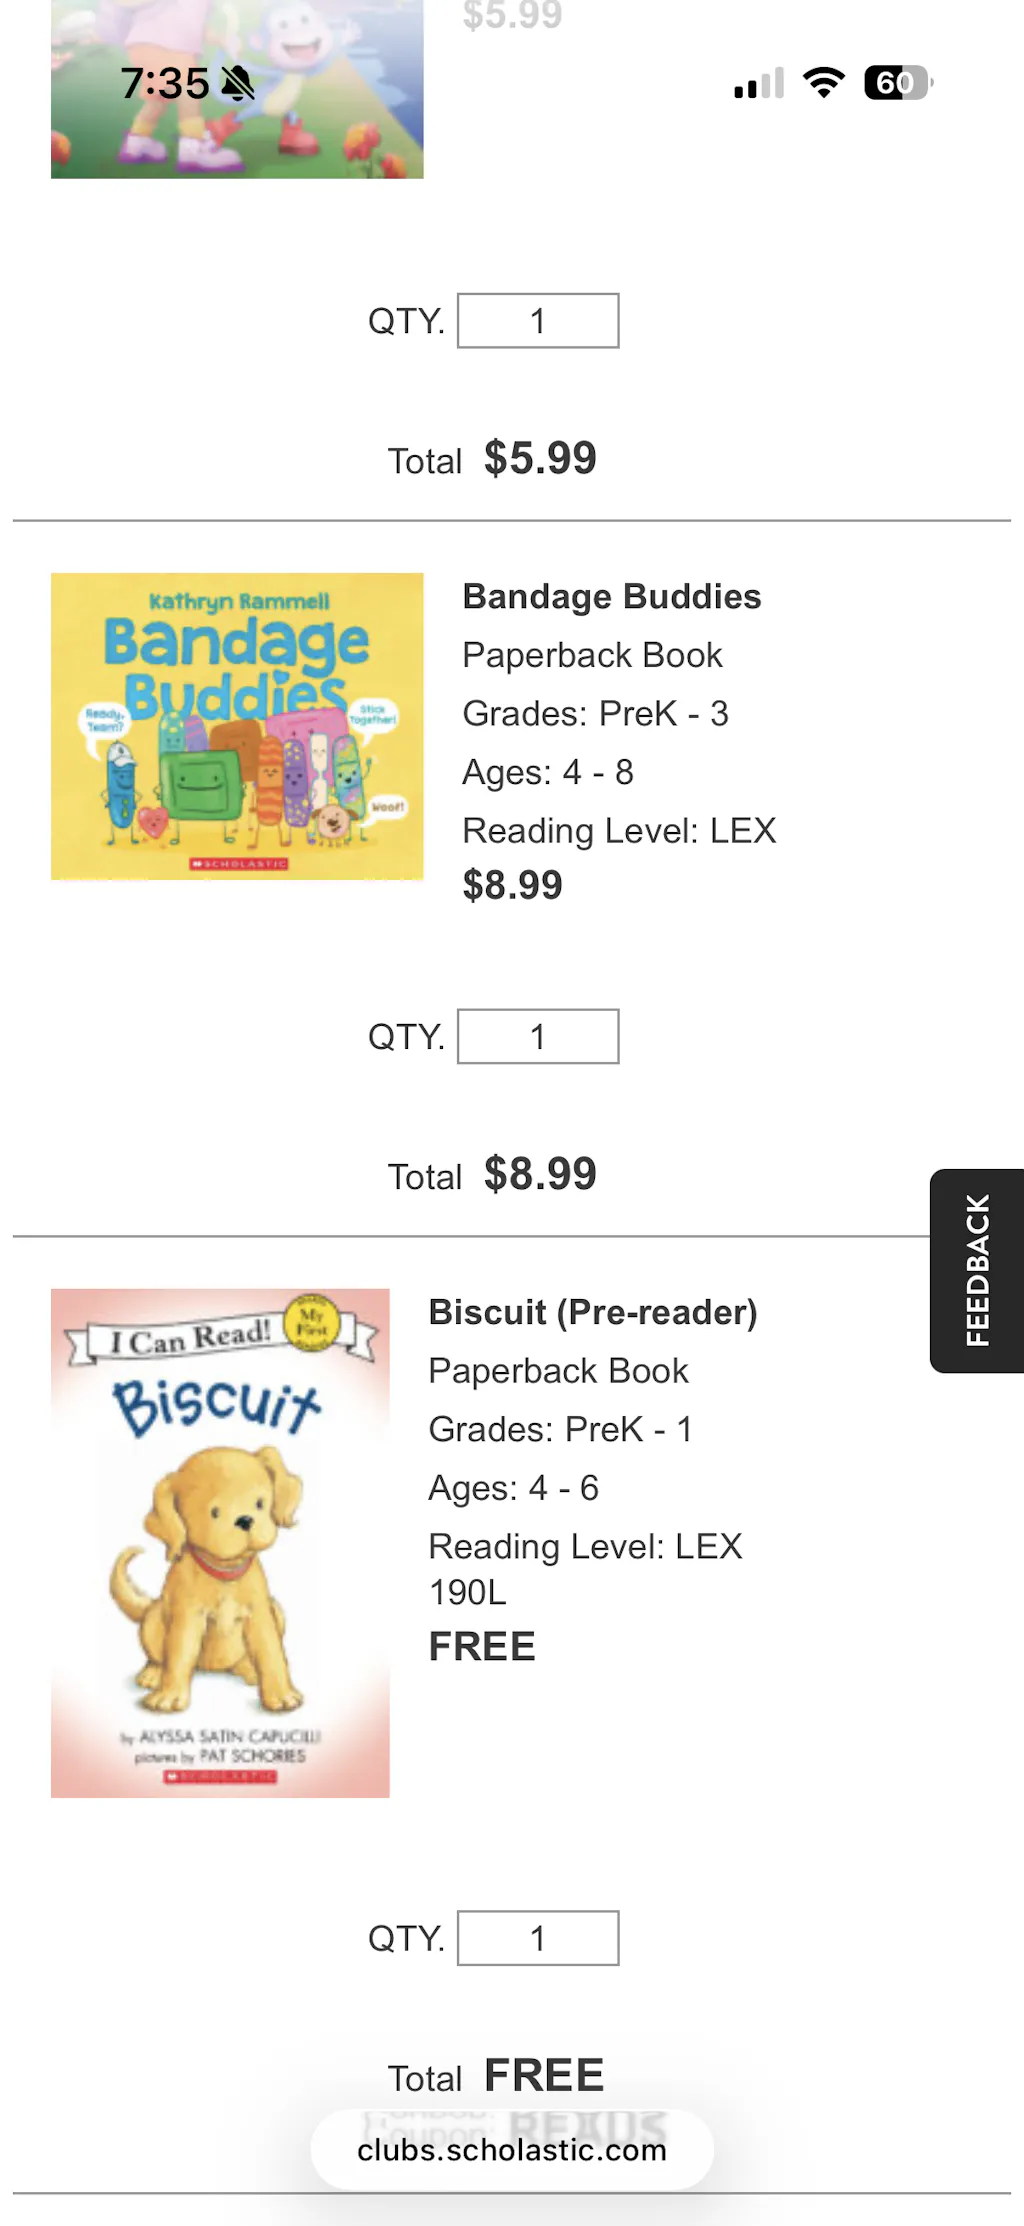Open the Bandage Buddies cover image
1024x2226 pixels.
(237, 726)
